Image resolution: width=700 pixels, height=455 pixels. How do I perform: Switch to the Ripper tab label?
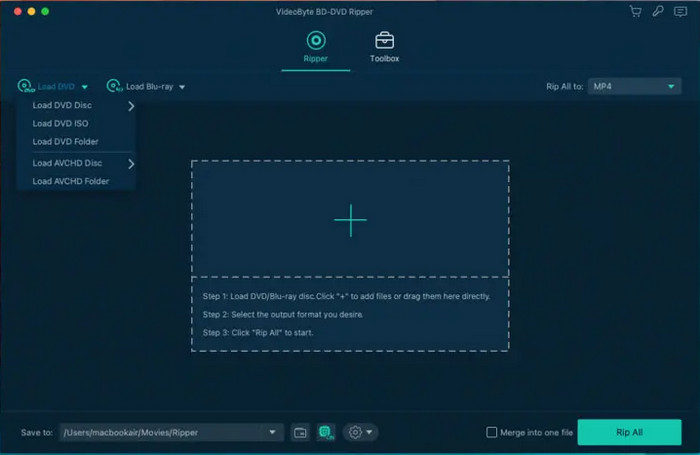click(316, 58)
